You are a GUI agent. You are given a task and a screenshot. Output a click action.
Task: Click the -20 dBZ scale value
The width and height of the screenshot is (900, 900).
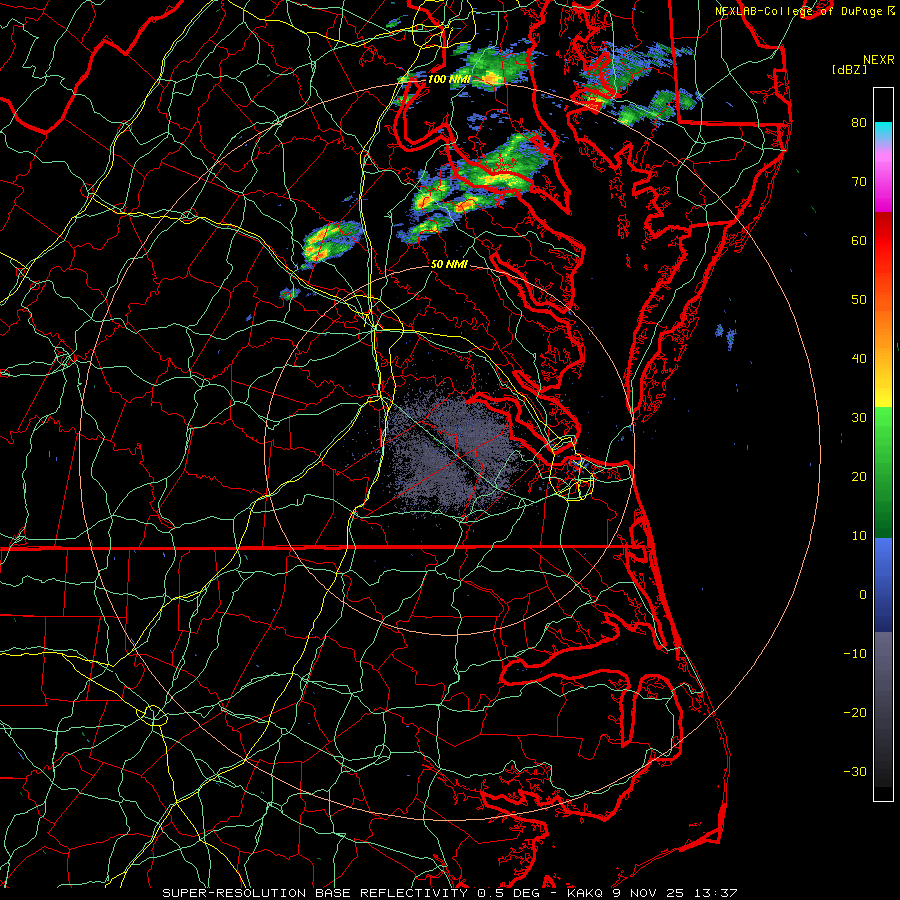(855, 712)
